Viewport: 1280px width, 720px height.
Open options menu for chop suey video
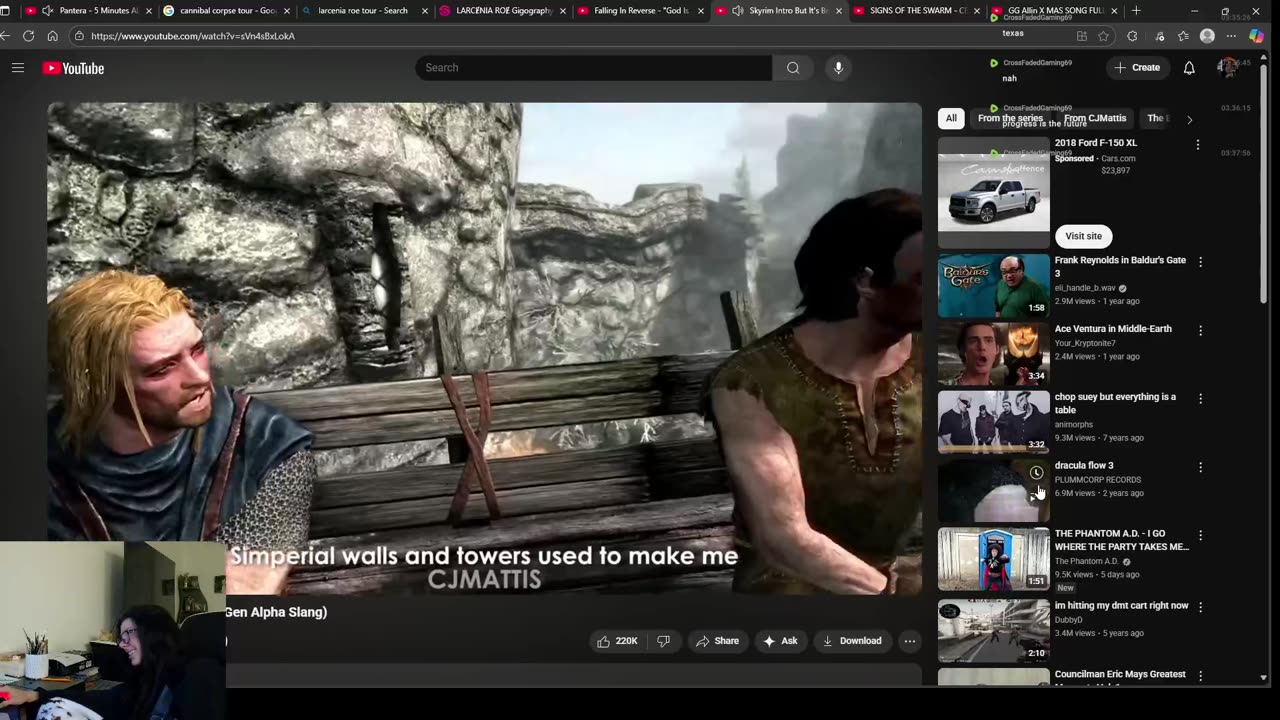point(1200,398)
